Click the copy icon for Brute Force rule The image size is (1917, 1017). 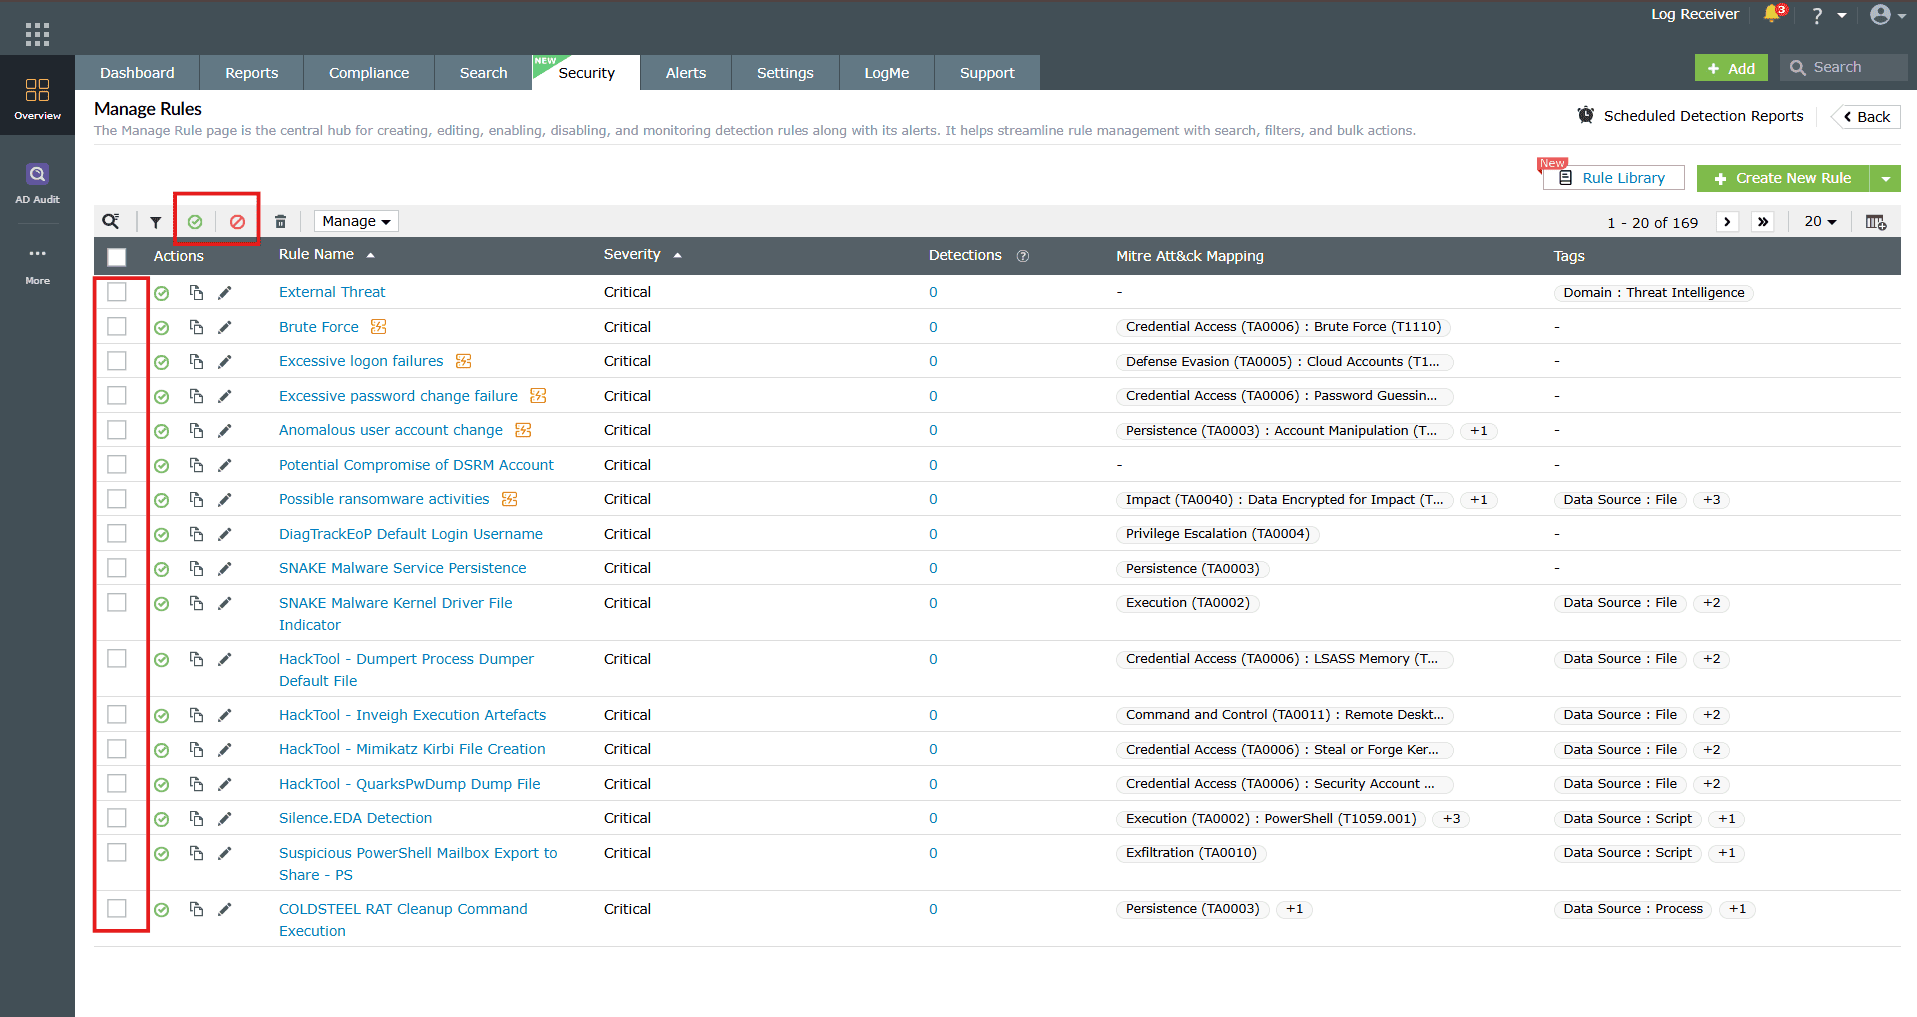(197, 327)
